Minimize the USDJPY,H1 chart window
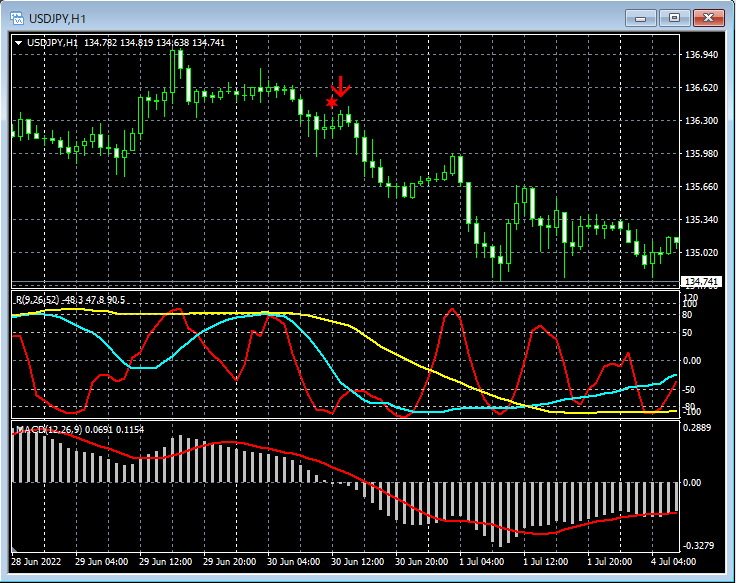Image resolution: width=737 pixels, height=583 pixels. (641, 17)
